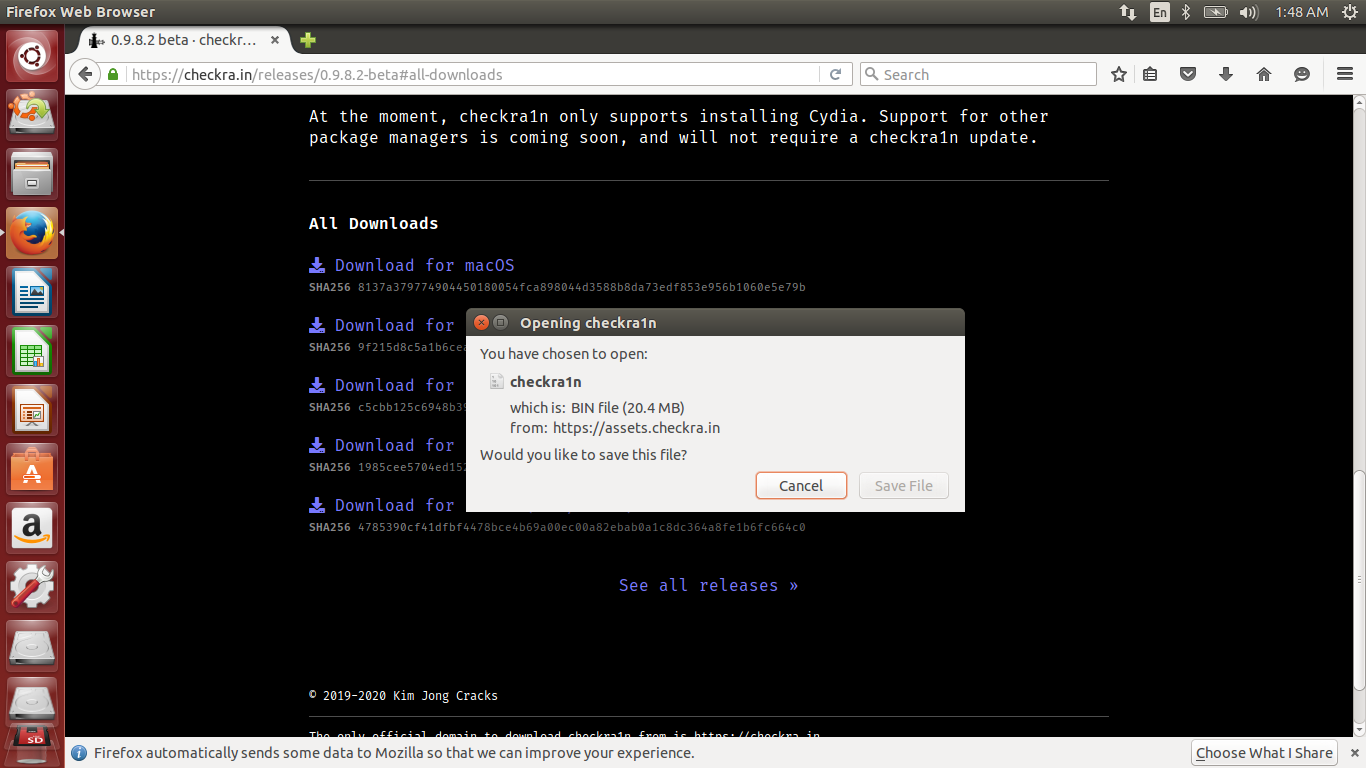Bookmark this page with the star icon

1119,74
